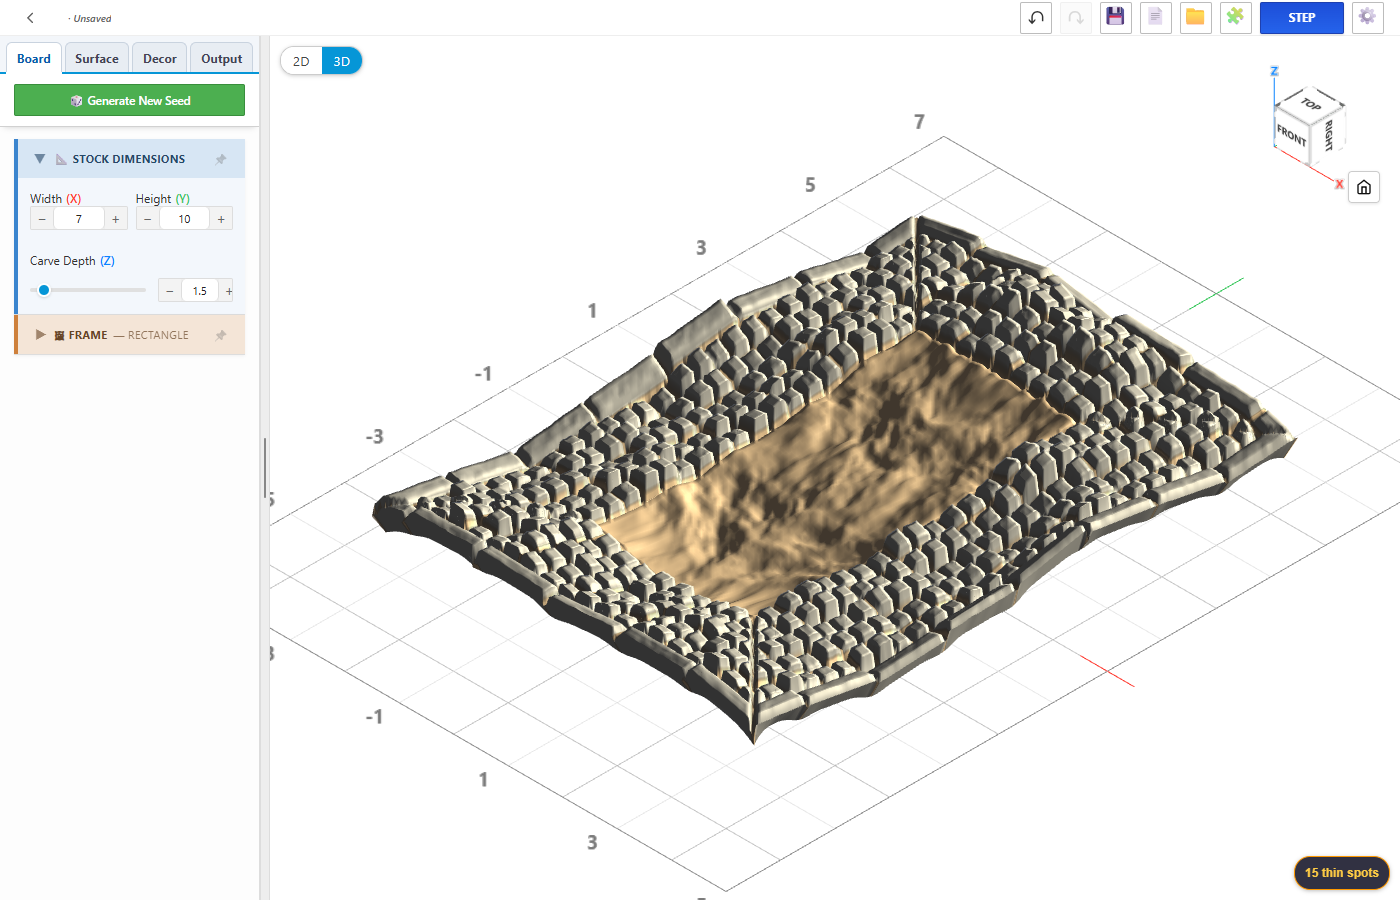Screen dimensions: 1400x900
Task: Go back using the left chevron arrow
Action: click(30, 18)
